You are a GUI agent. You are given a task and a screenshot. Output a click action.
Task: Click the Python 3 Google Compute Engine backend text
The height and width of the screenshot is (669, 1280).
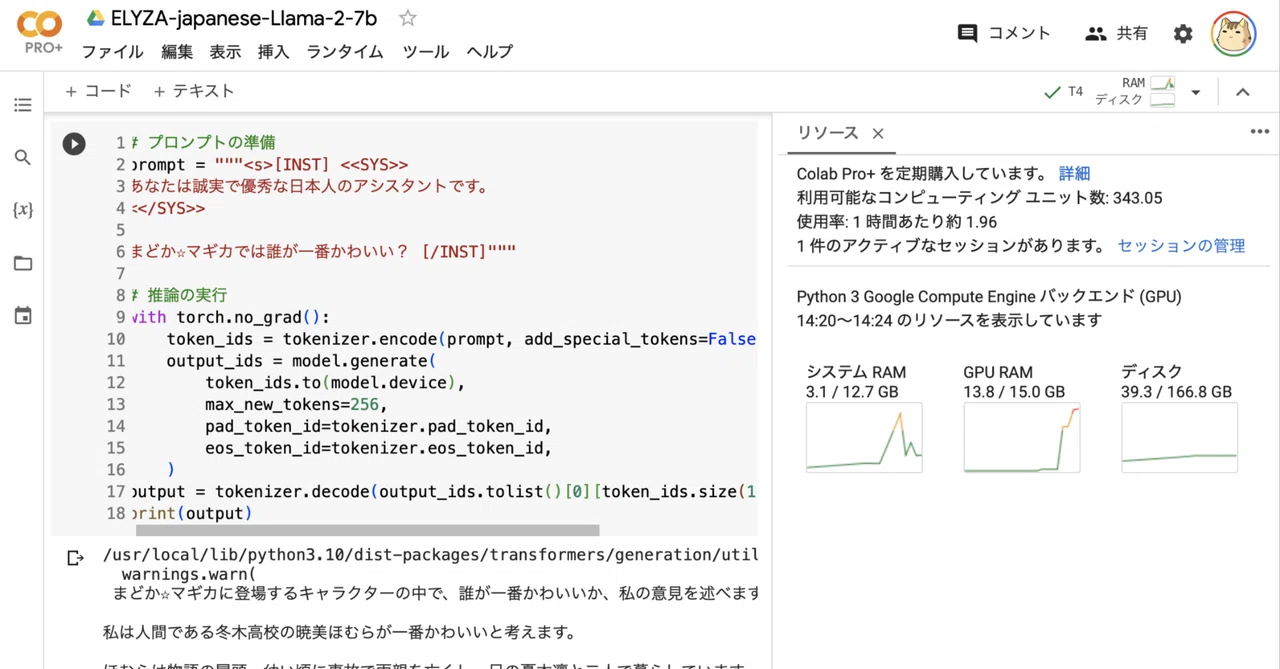point(989,297)
